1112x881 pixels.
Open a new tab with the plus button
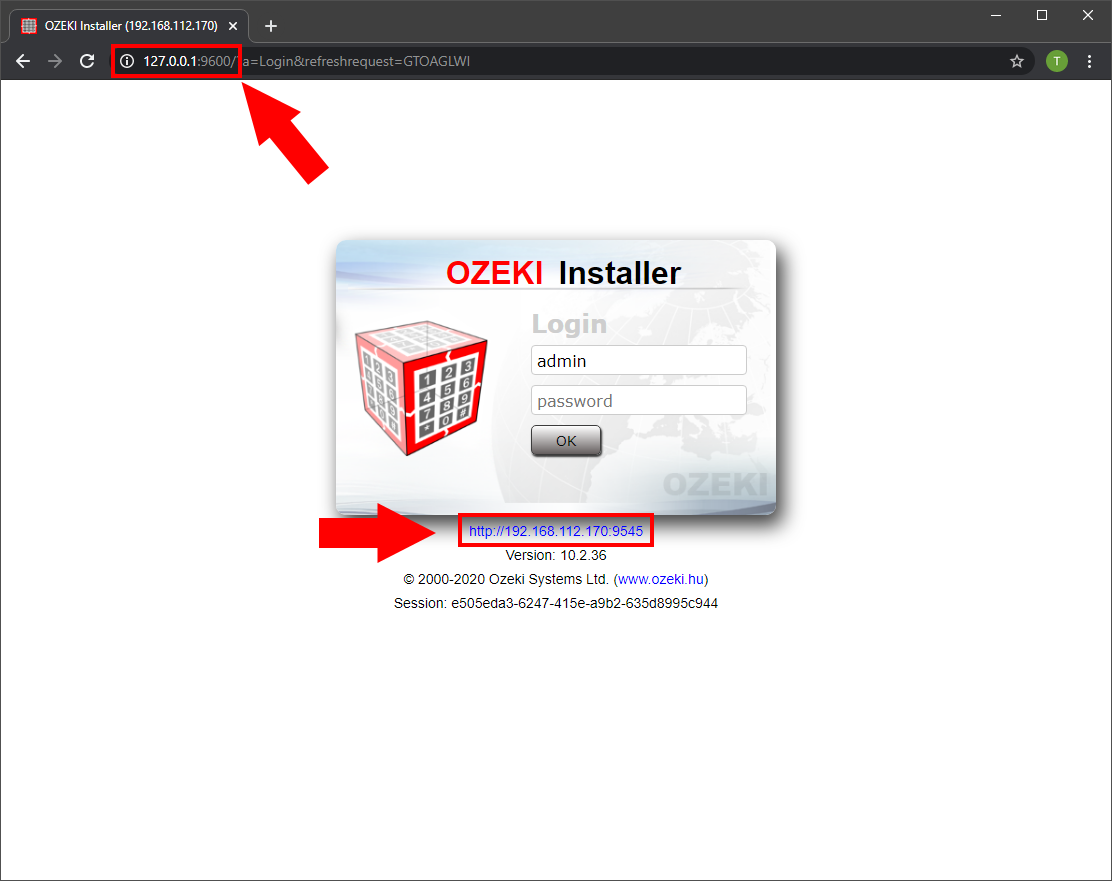tap(271, 26)
